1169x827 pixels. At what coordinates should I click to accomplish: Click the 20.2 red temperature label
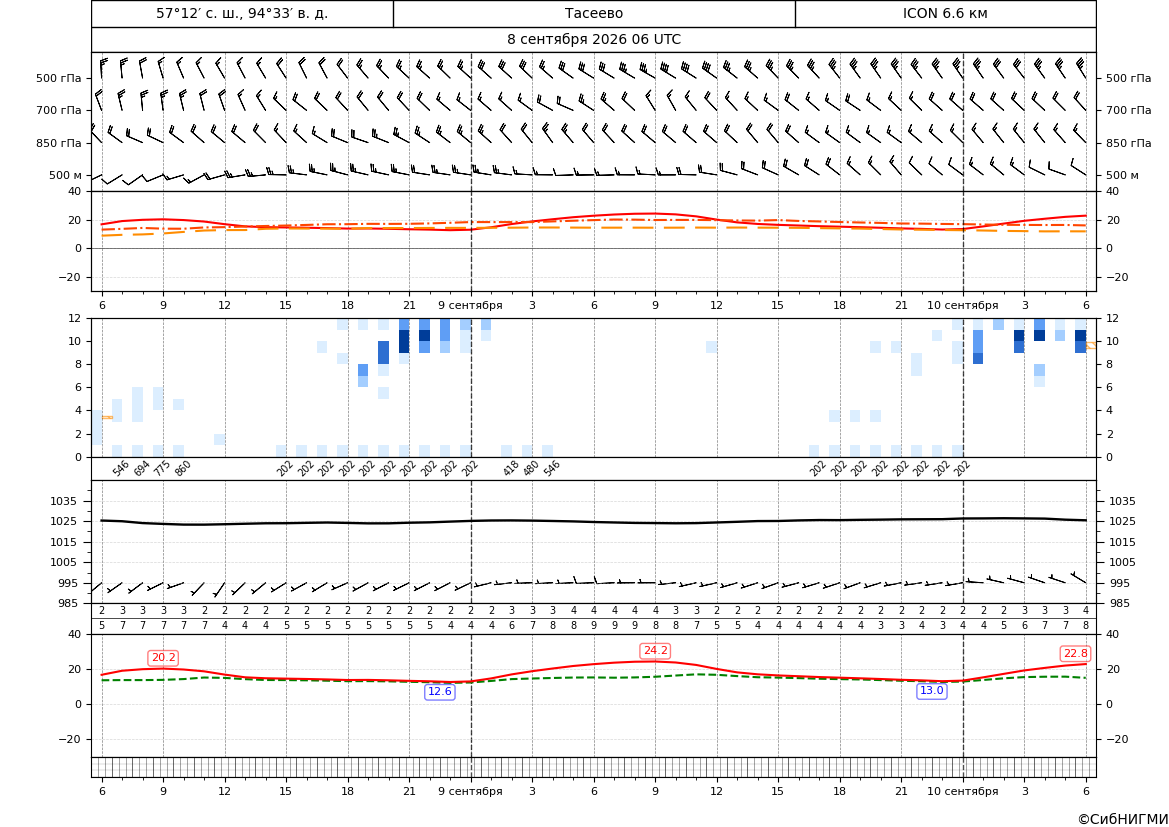coord(164,658)
